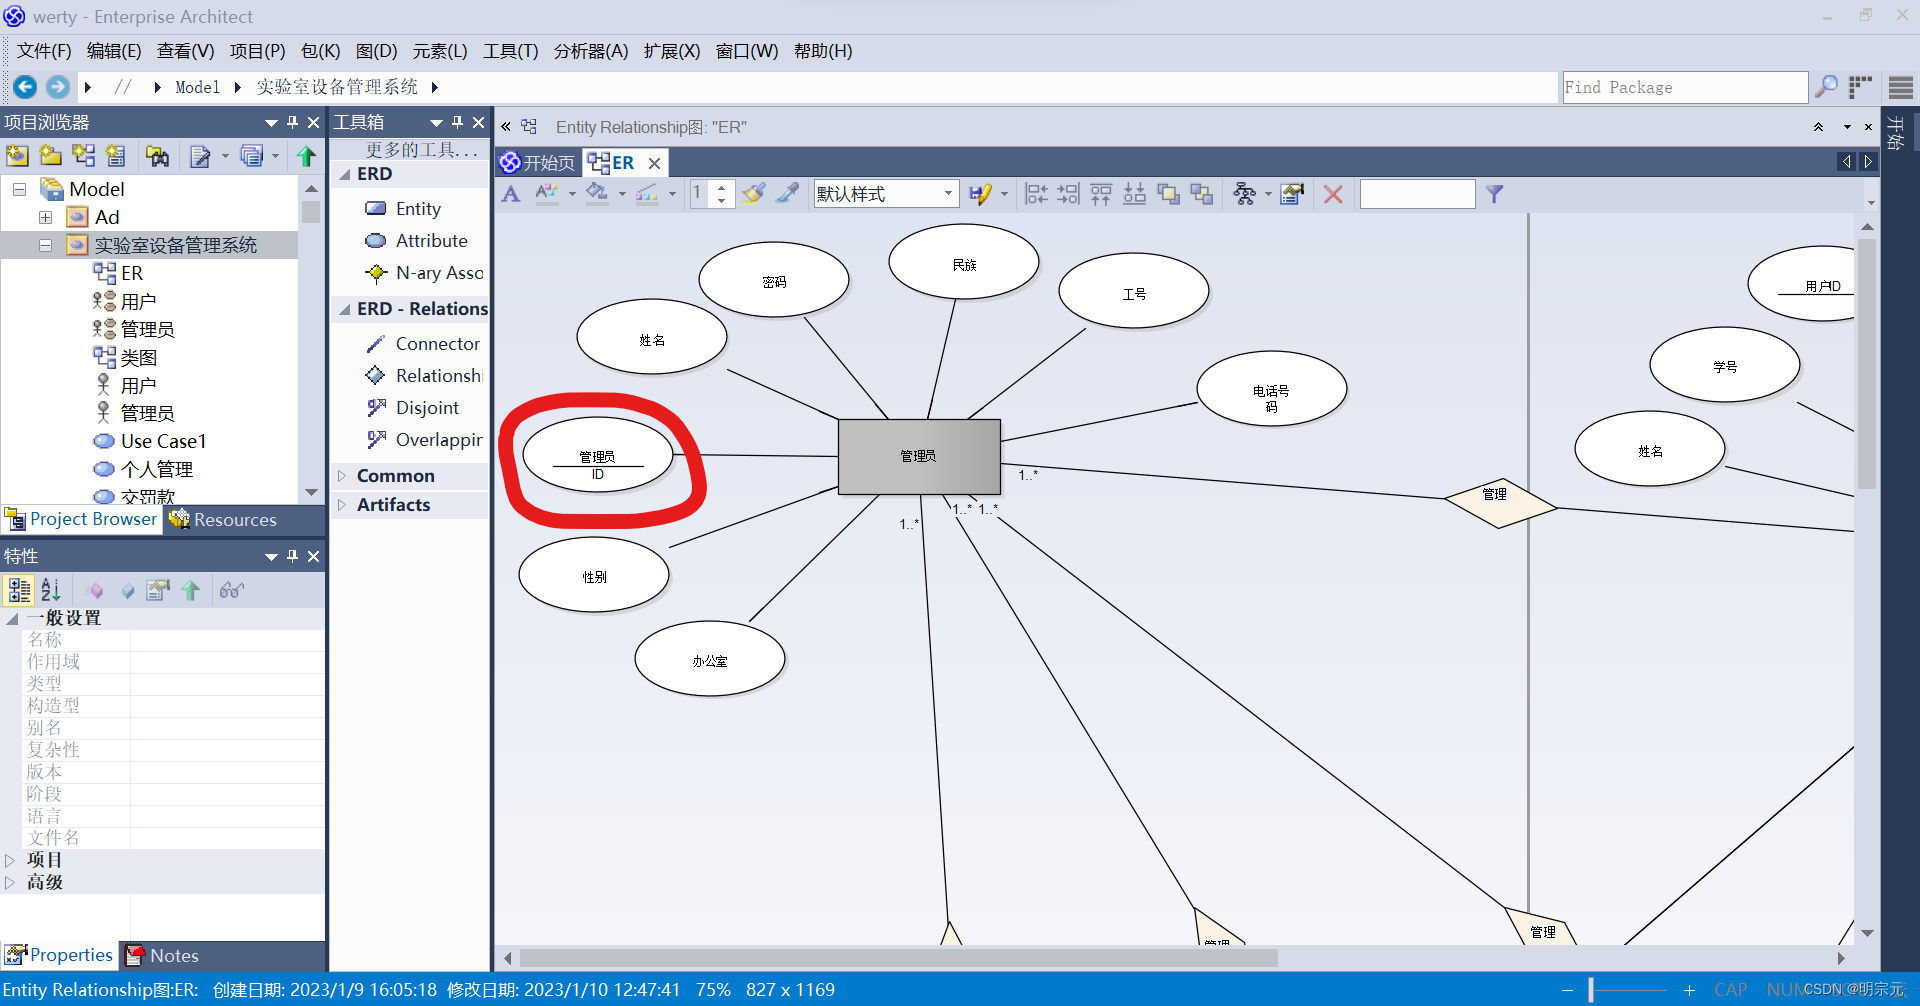The height and width of the screenshot is (1006, 1920).
Task: Expand the Ad package node
Action: click(x=45, y=217)
